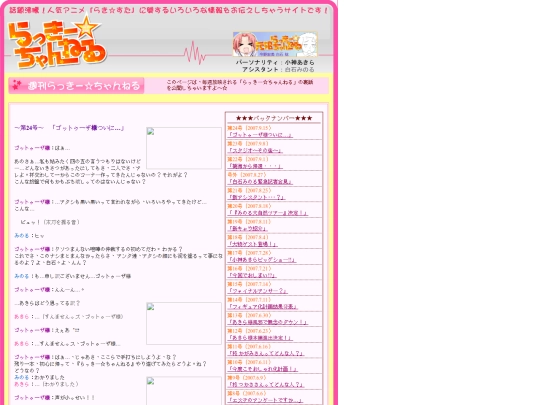This screenshot has width=540, height=405.
Task: Click the 〜第24号〜 article title text
Action: [69, 128]
